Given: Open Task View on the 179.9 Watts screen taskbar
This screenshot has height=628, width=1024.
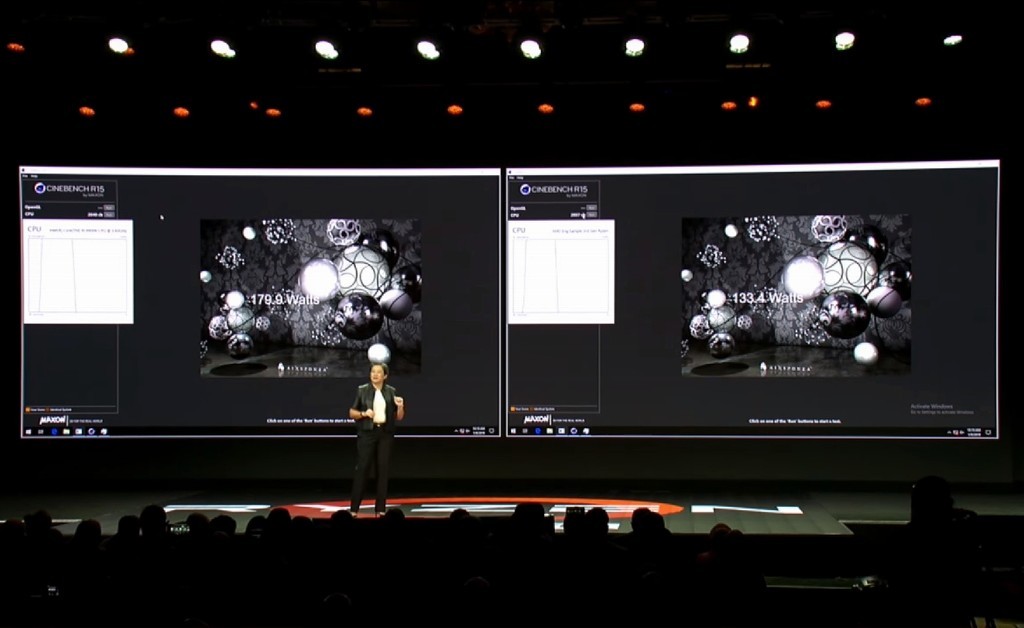Looking at the screenshot, I should tap(40, 432).
